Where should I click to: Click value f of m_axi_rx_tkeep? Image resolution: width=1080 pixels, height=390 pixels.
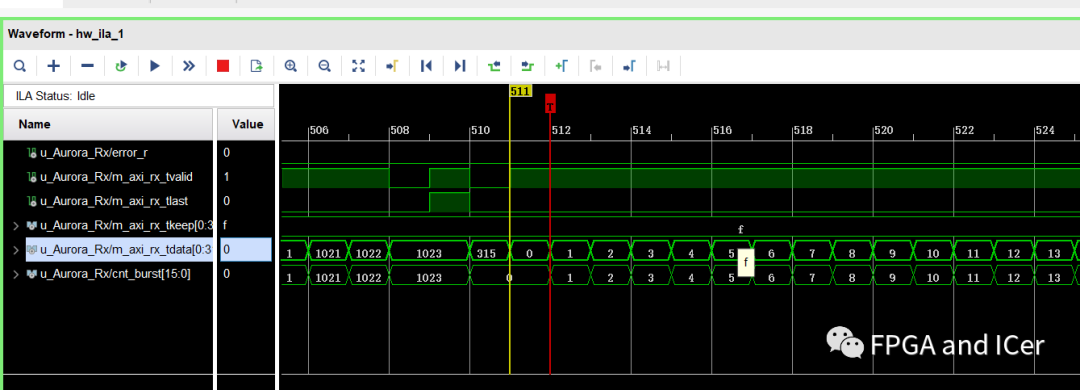(x=226, y=225)
